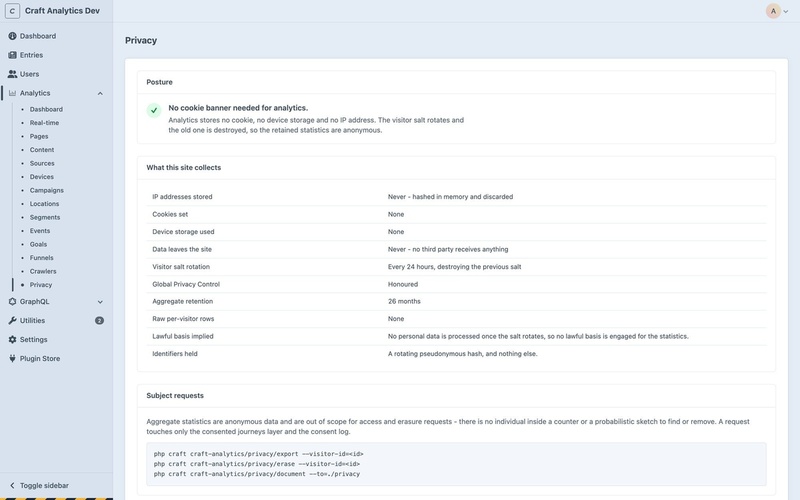800x500 pixels.
Task: Click the Users people icon
Action: [x=12, y=74]
